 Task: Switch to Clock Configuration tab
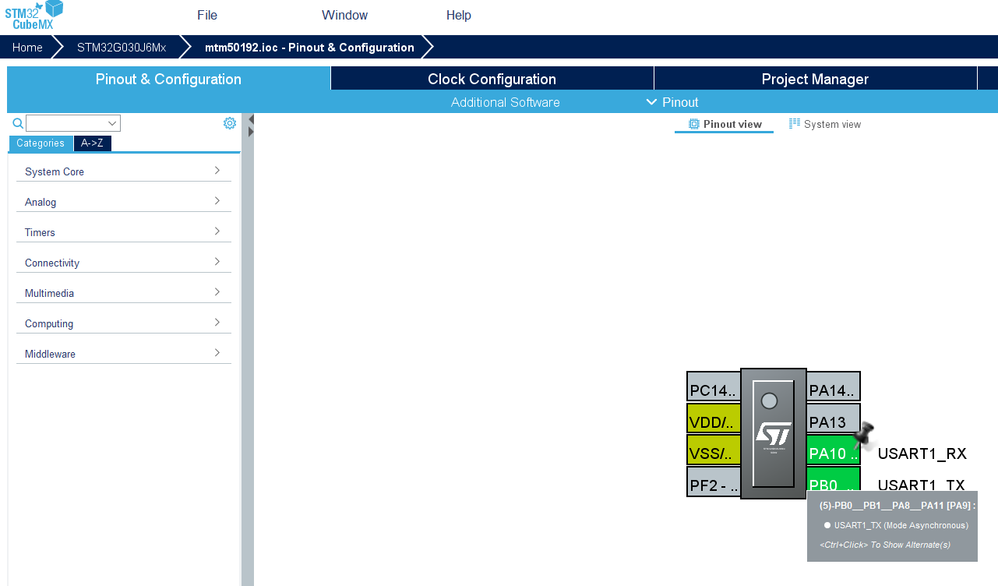pos(492,79)
